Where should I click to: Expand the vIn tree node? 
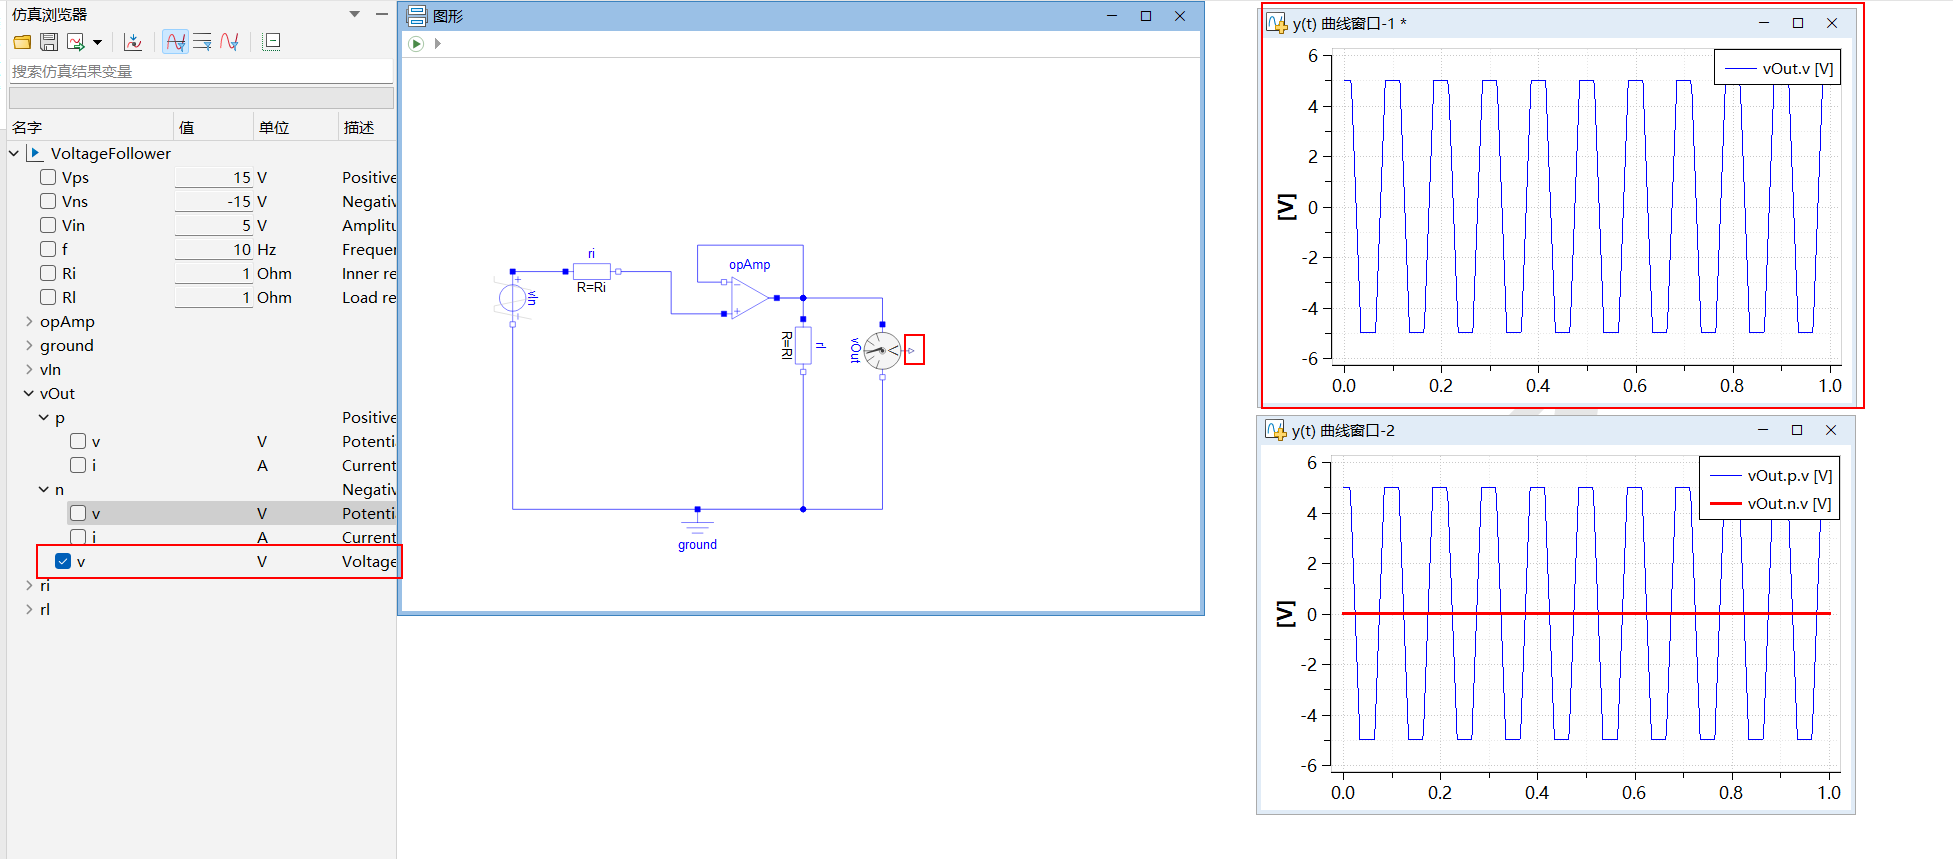(29, 369)
